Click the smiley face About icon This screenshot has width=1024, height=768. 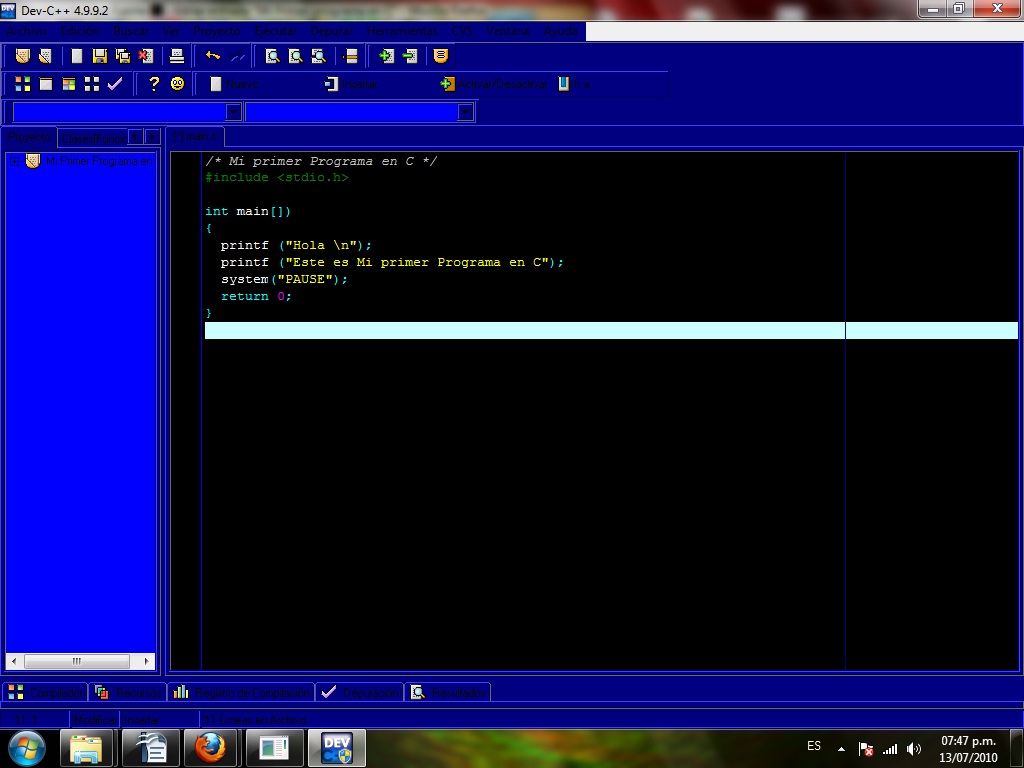(x=177, y=84)
